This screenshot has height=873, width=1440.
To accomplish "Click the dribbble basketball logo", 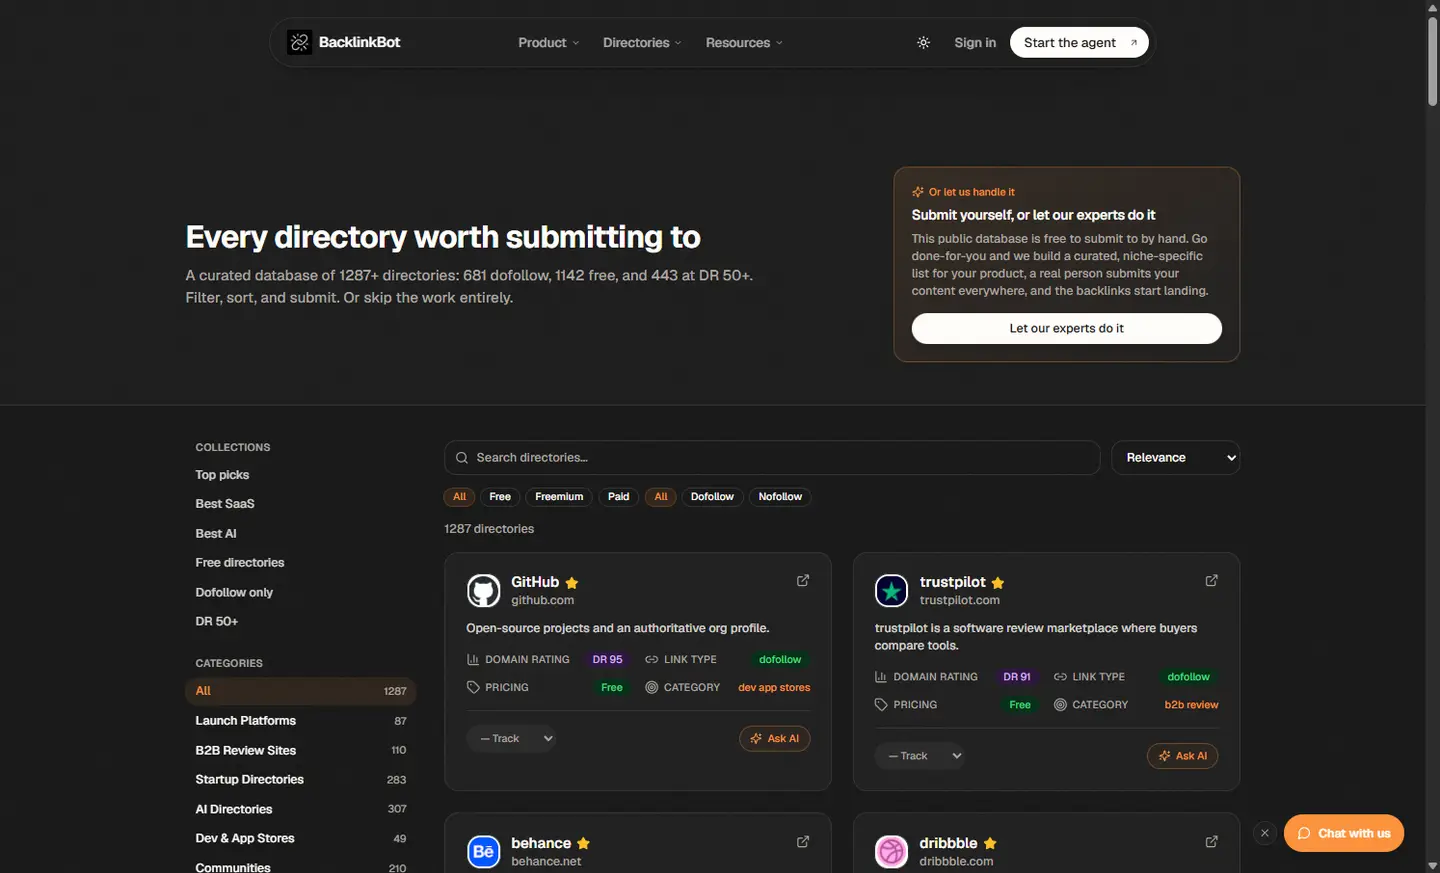I will [891, 852].
